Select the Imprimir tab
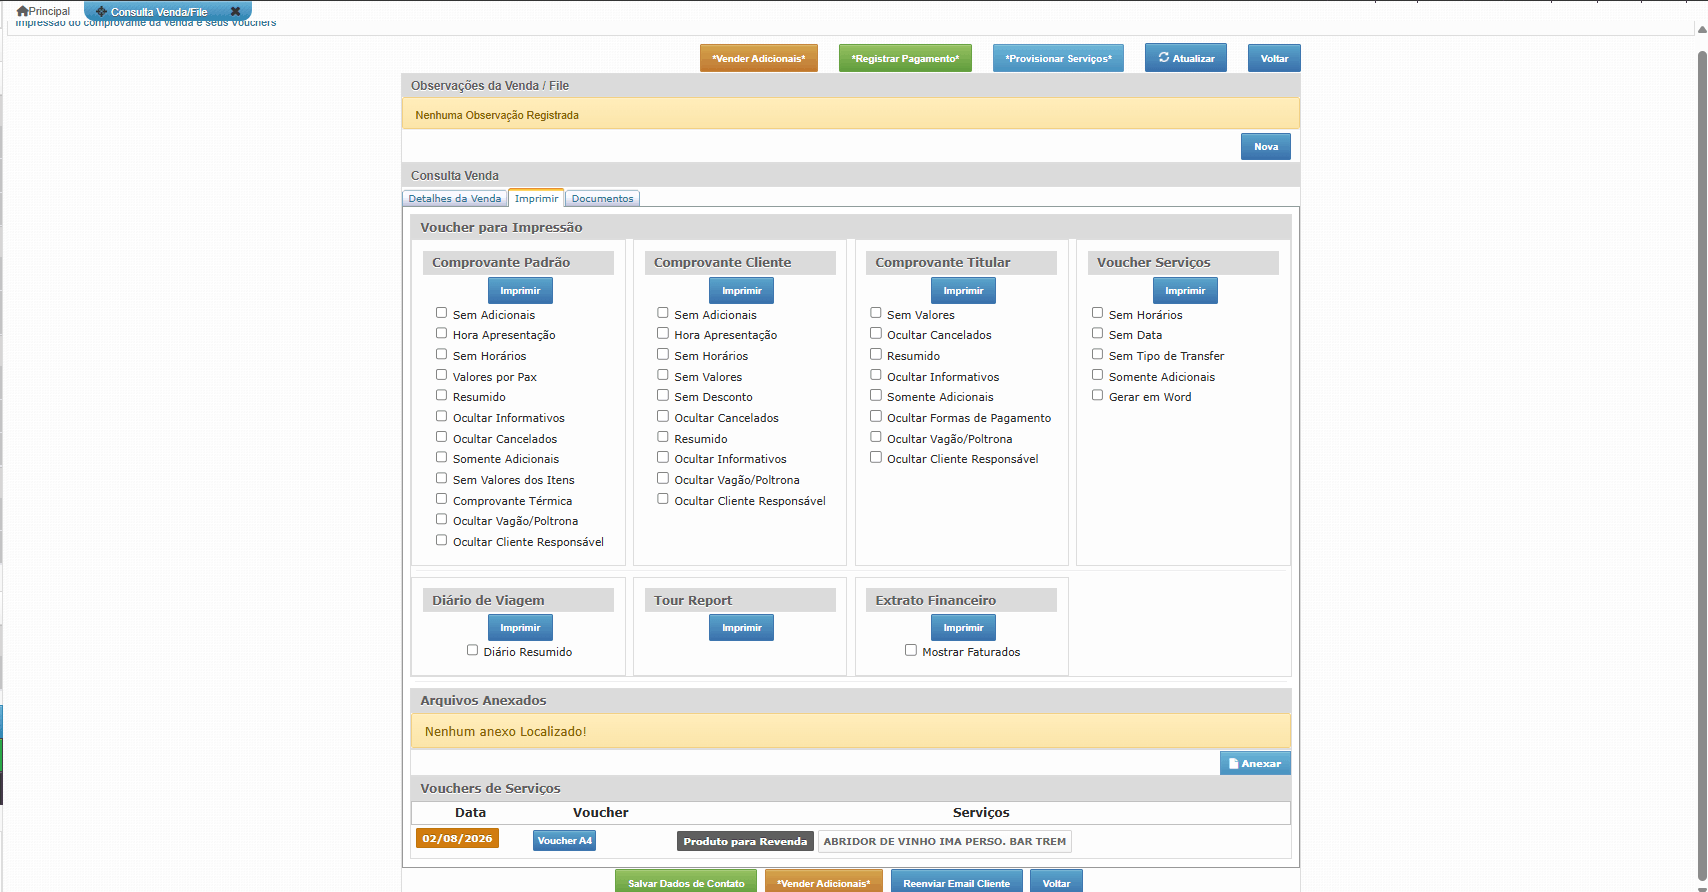Viewport: 1708px width, 892px height. [x=536, y=198]
